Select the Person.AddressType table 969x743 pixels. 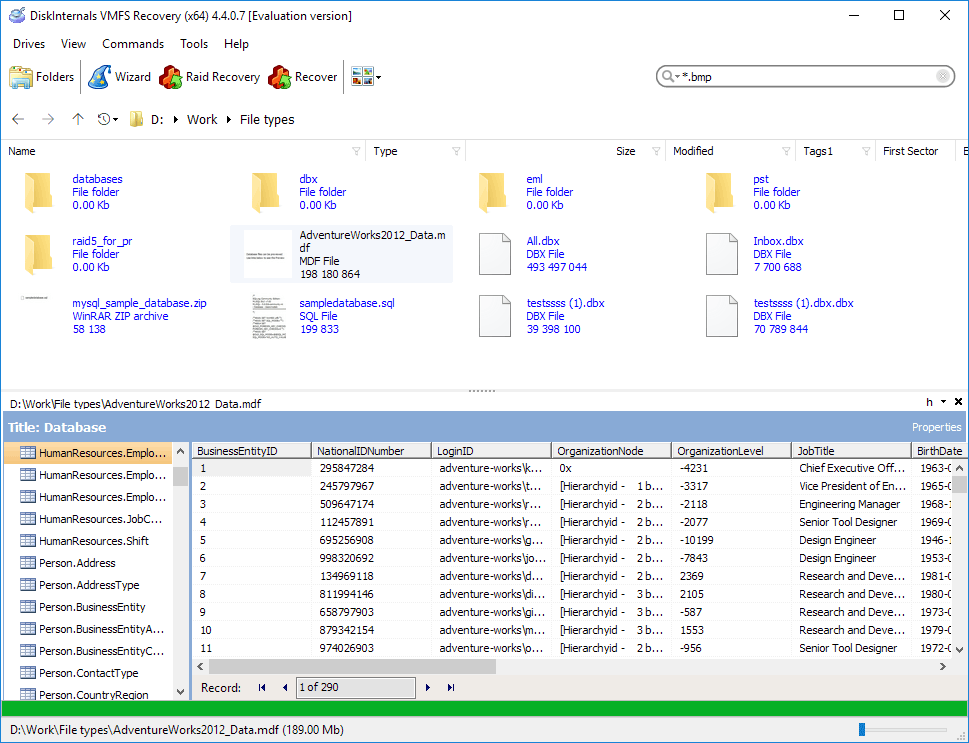[x=89, y=585]
